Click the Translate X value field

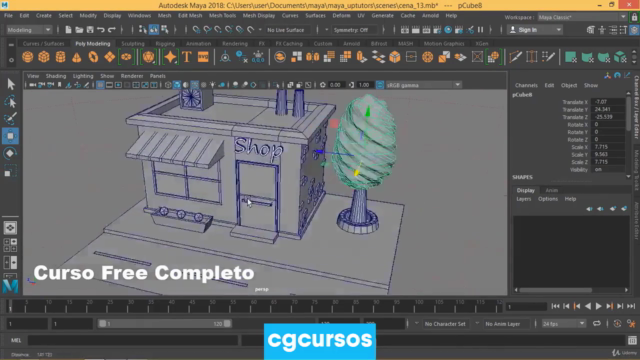[x=608, y=102]
